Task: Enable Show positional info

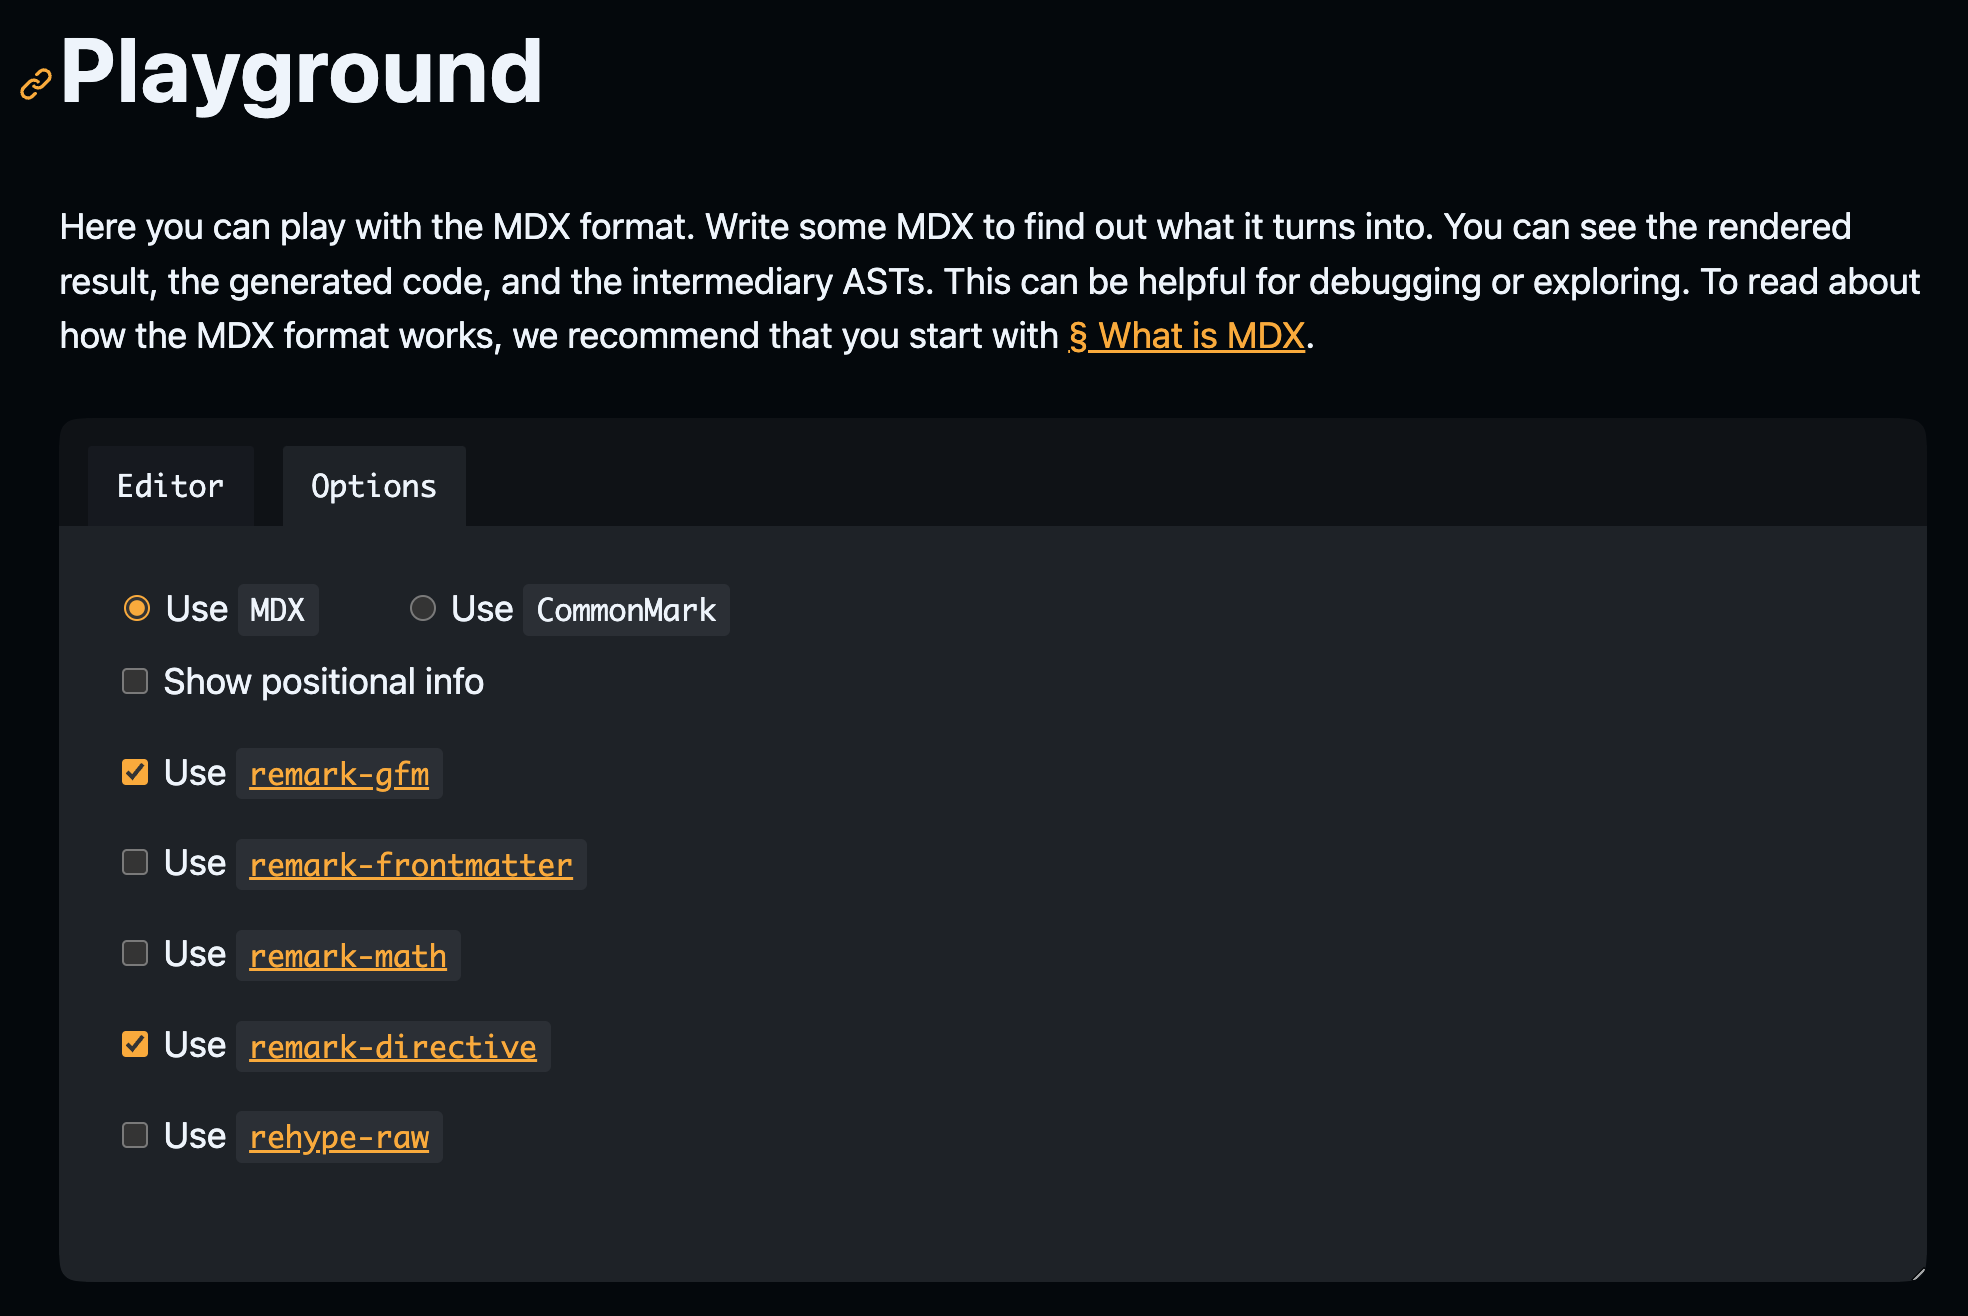Action: point(134,681)
